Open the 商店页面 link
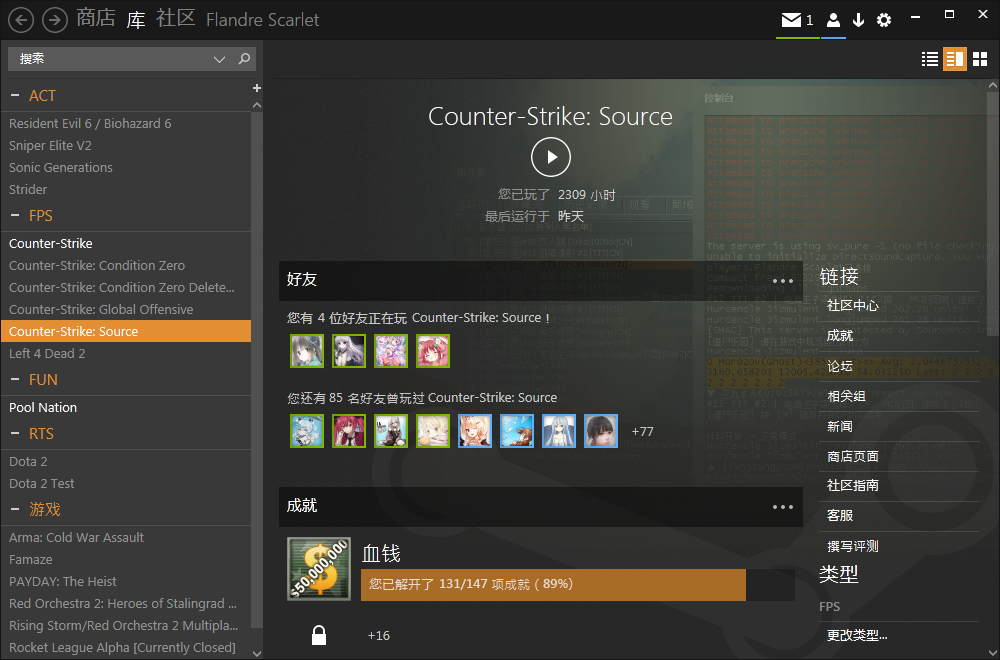 click(853, 456)
